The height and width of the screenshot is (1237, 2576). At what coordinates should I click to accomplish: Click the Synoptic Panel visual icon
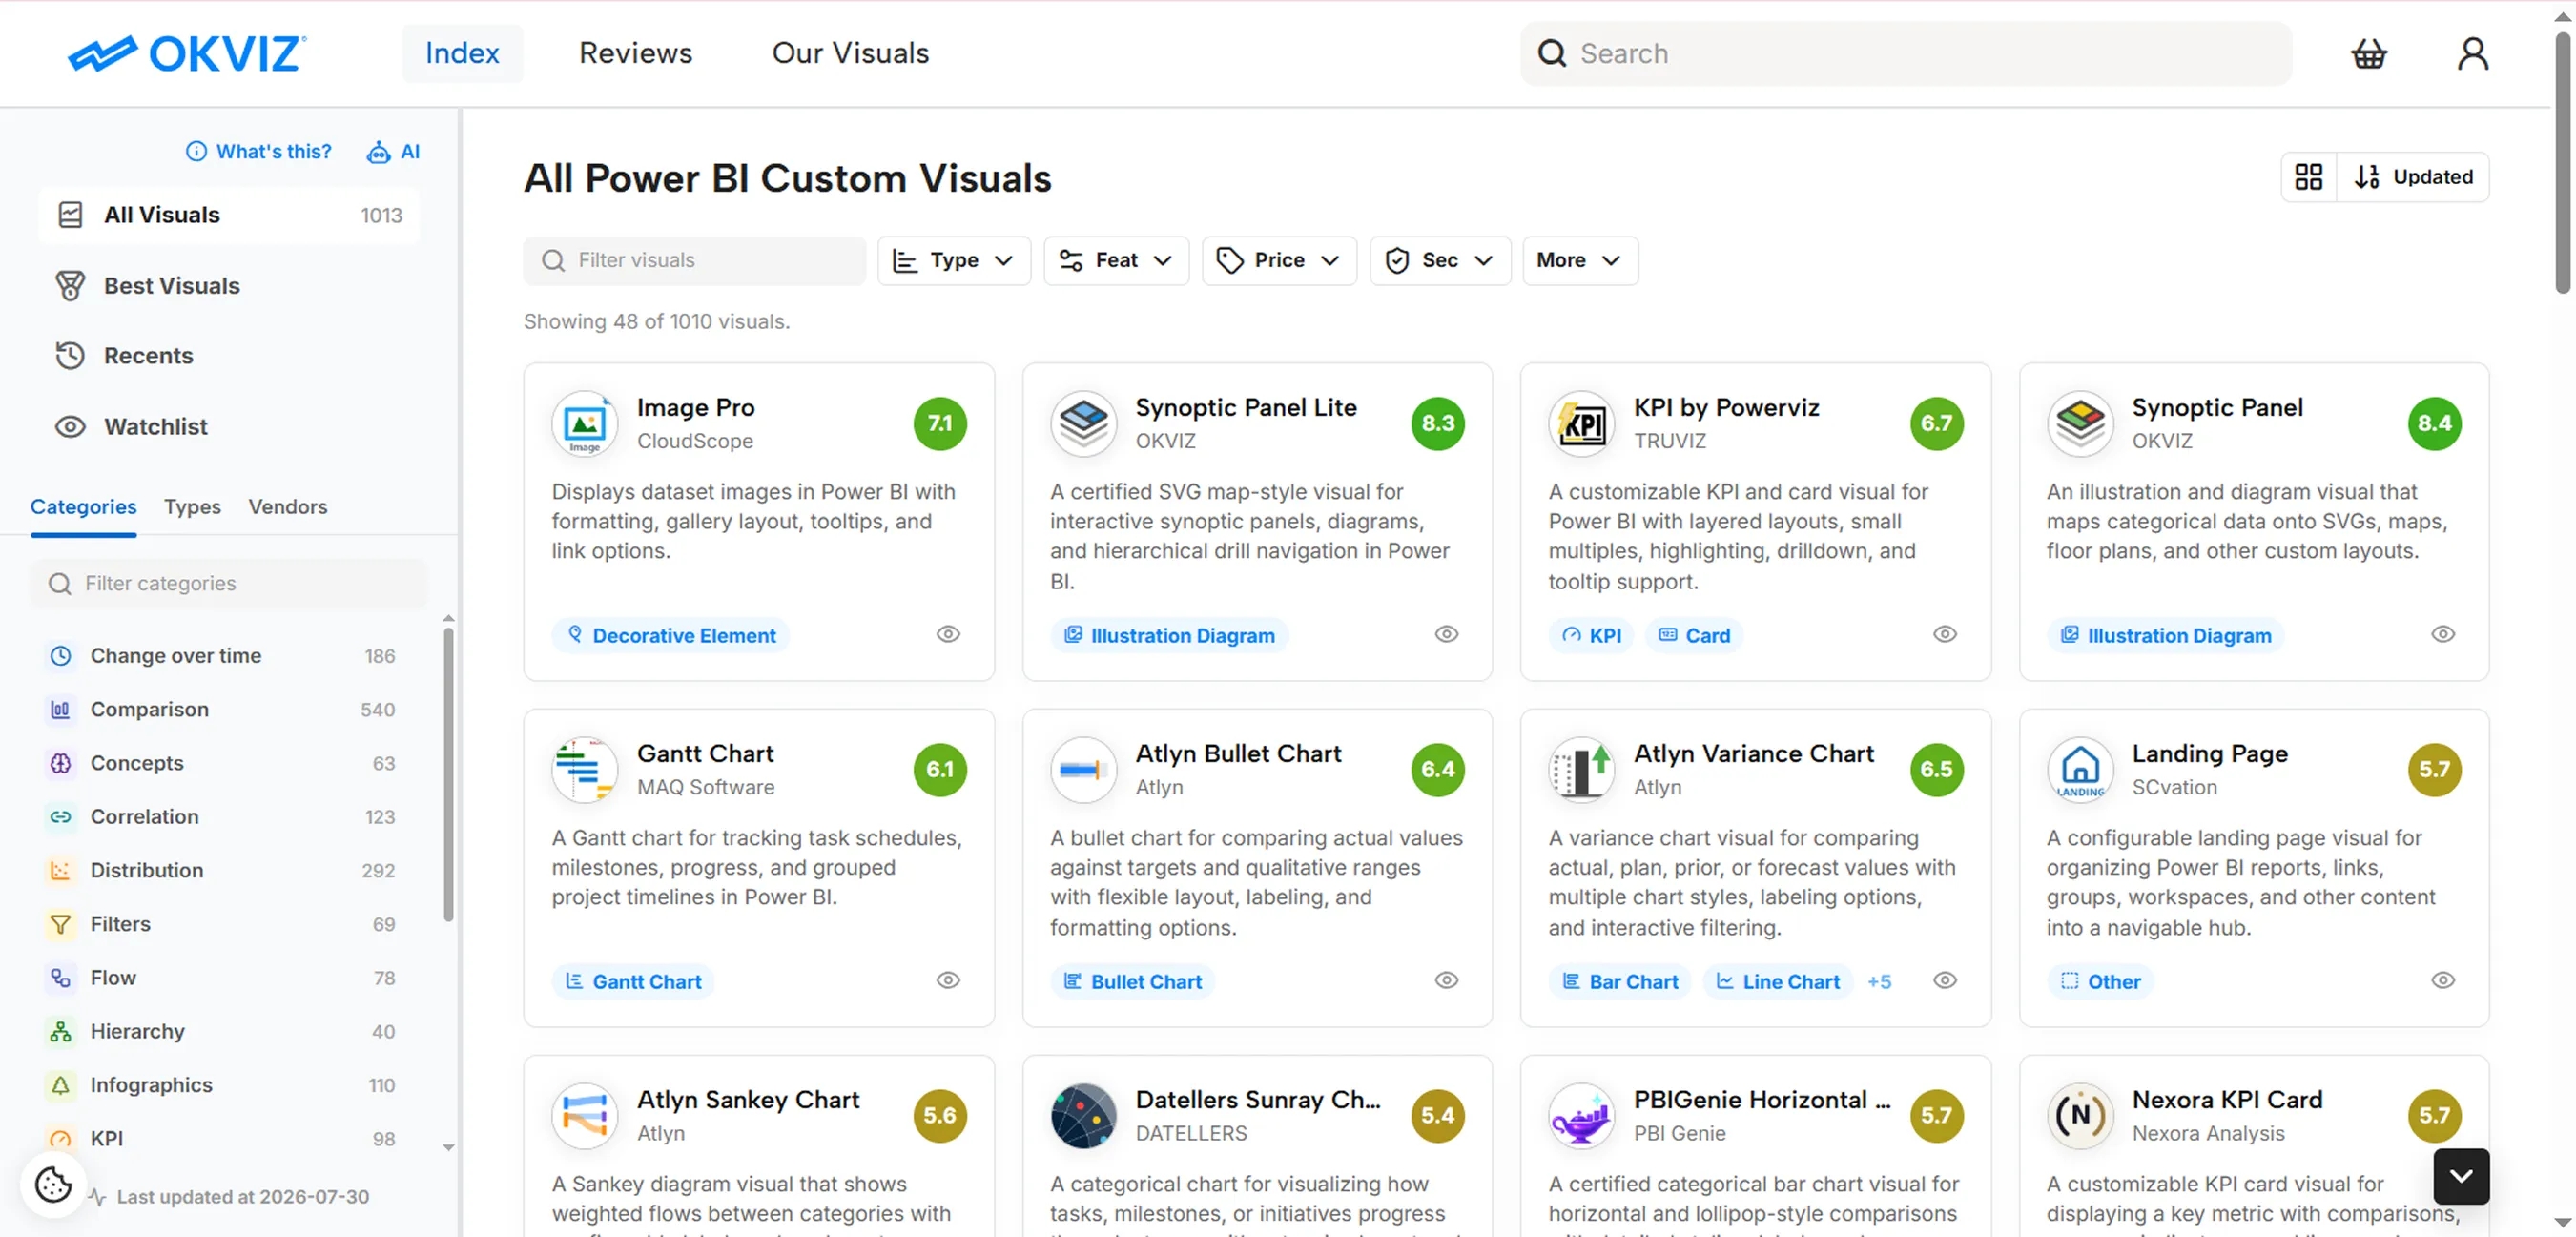click(2080, 424)
